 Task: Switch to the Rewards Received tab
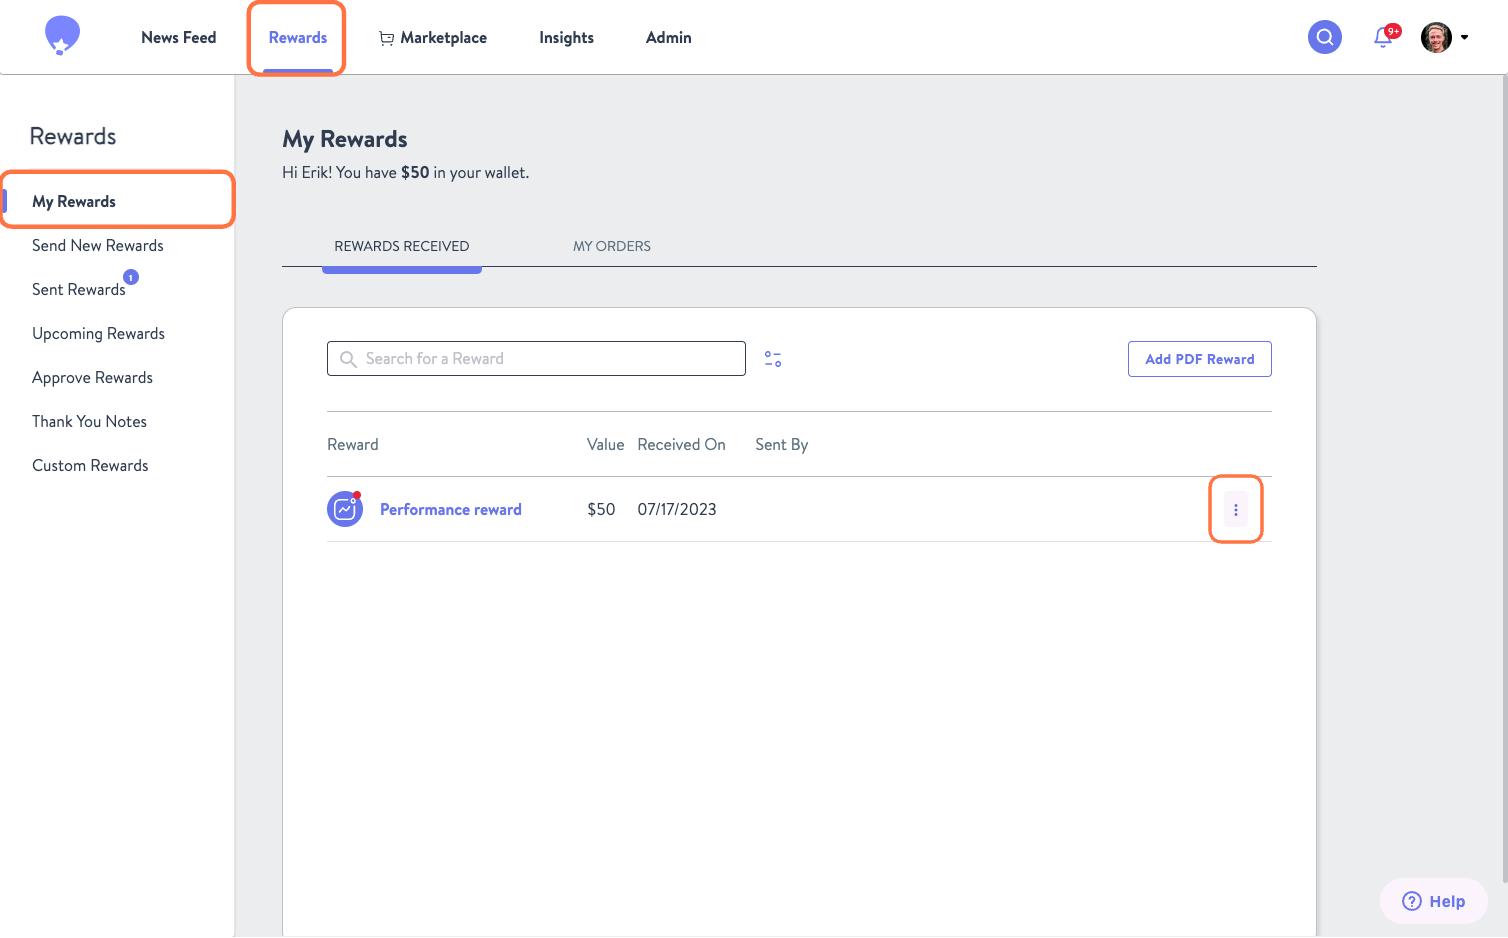(402, 246)
